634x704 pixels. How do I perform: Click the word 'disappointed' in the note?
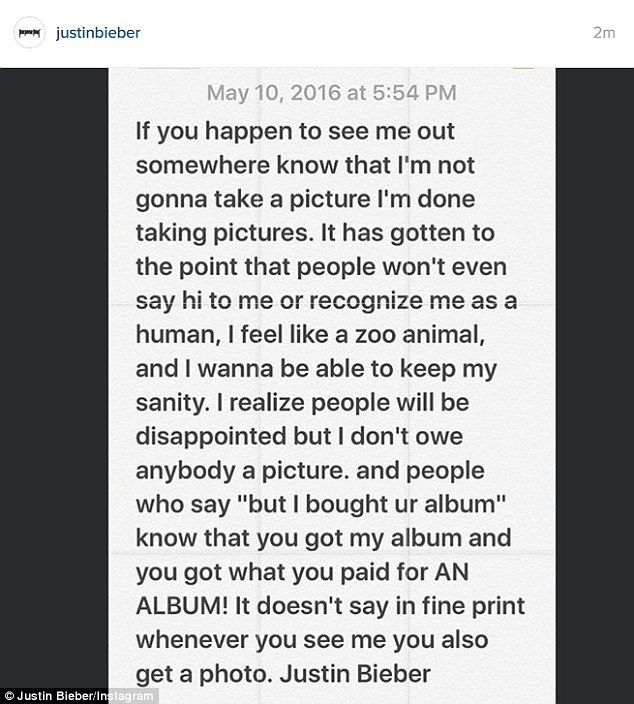click(211, 437)
